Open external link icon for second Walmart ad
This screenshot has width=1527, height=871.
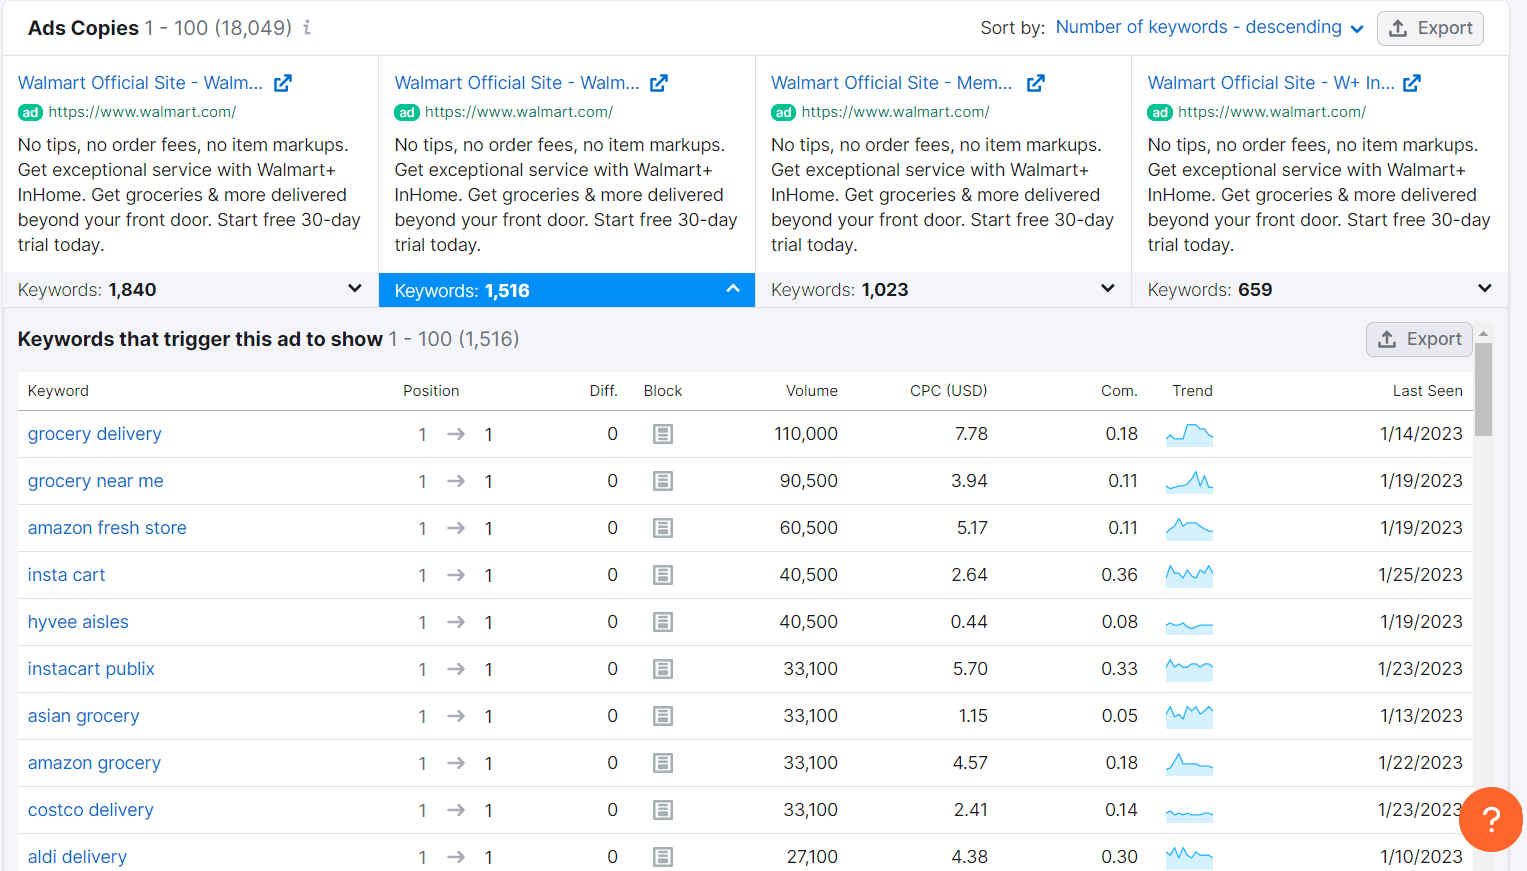tap(659, 83)
